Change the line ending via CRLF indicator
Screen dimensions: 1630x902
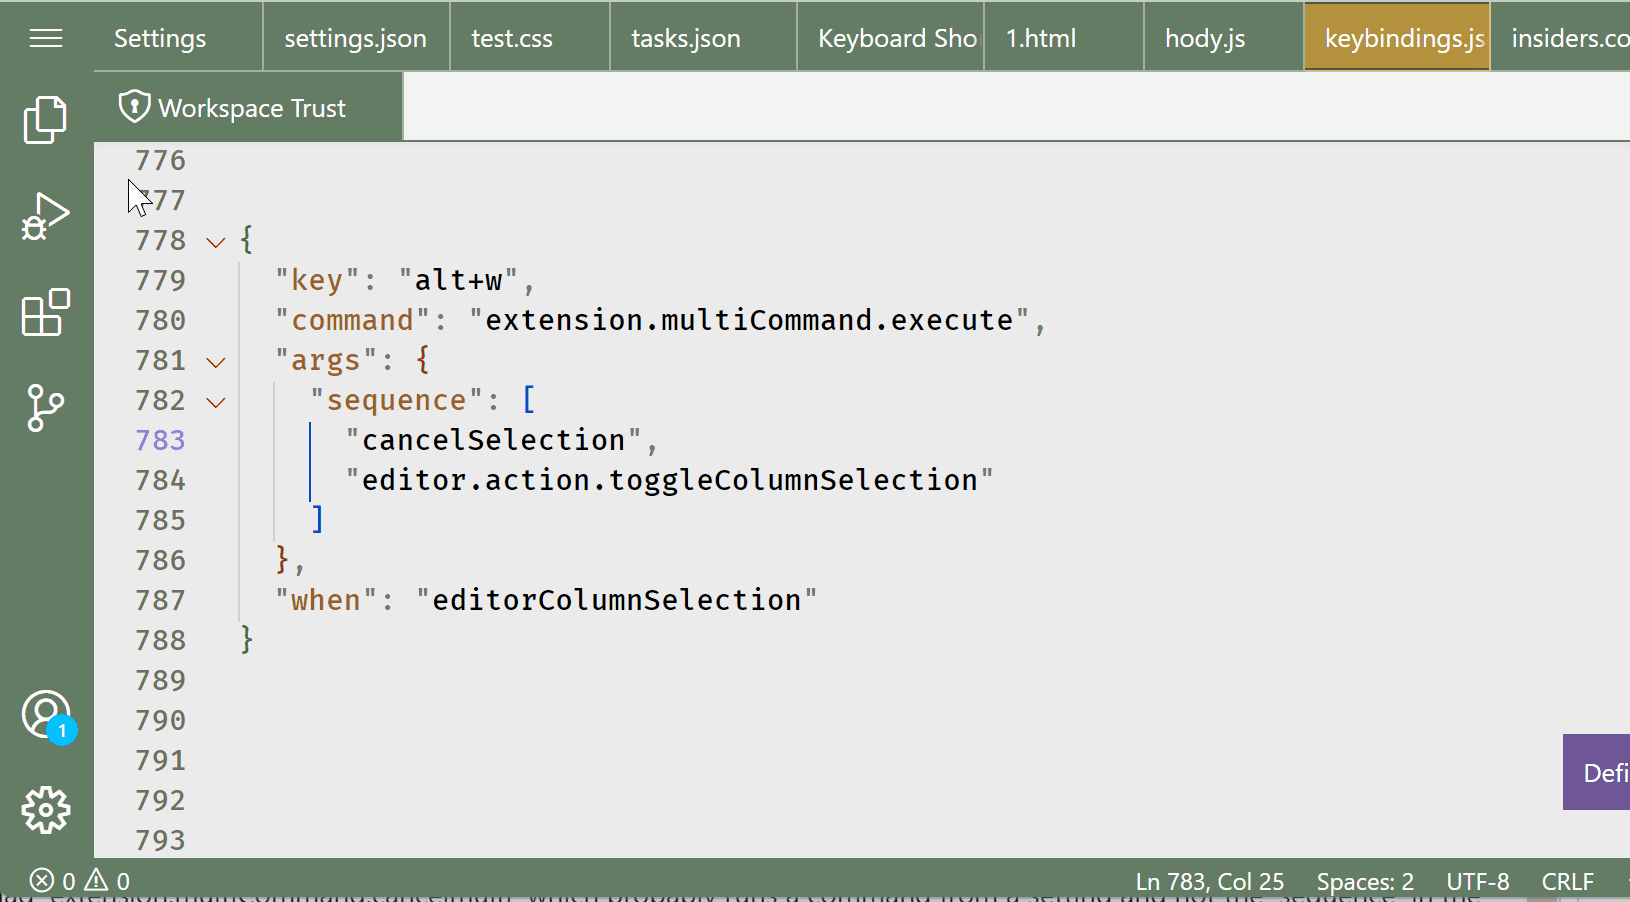click(1566, 881)
